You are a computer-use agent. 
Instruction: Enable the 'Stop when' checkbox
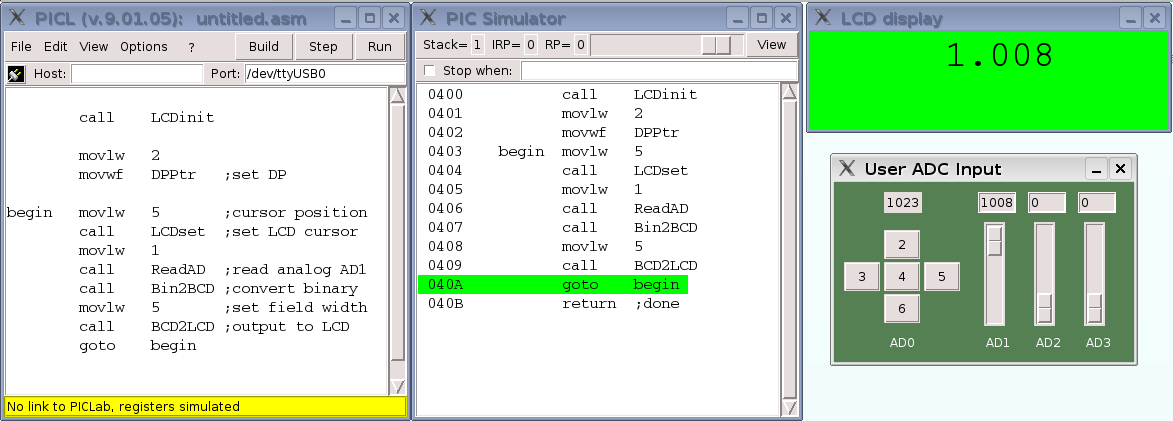click(430, 70)
